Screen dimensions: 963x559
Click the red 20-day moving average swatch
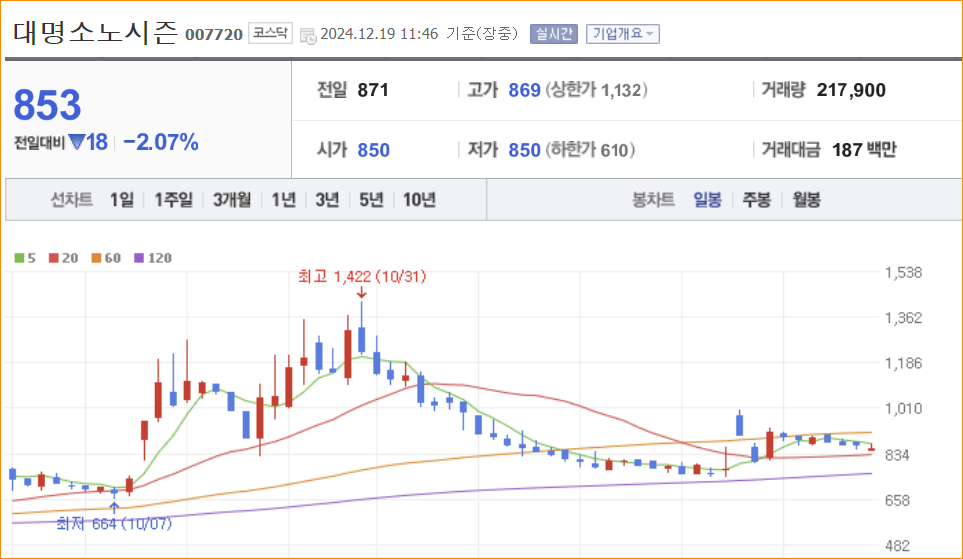point(54,258)
